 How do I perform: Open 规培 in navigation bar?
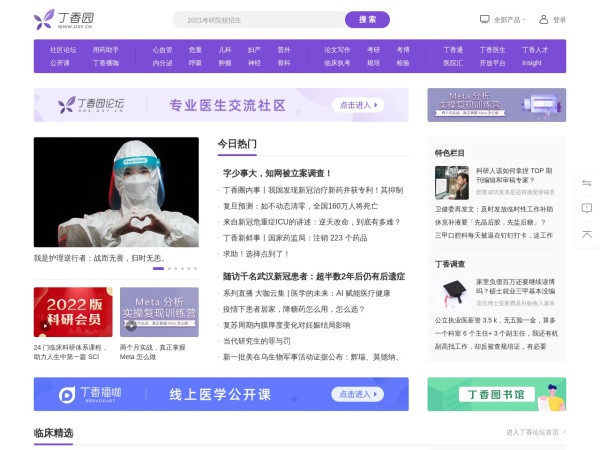click(373, 63)
